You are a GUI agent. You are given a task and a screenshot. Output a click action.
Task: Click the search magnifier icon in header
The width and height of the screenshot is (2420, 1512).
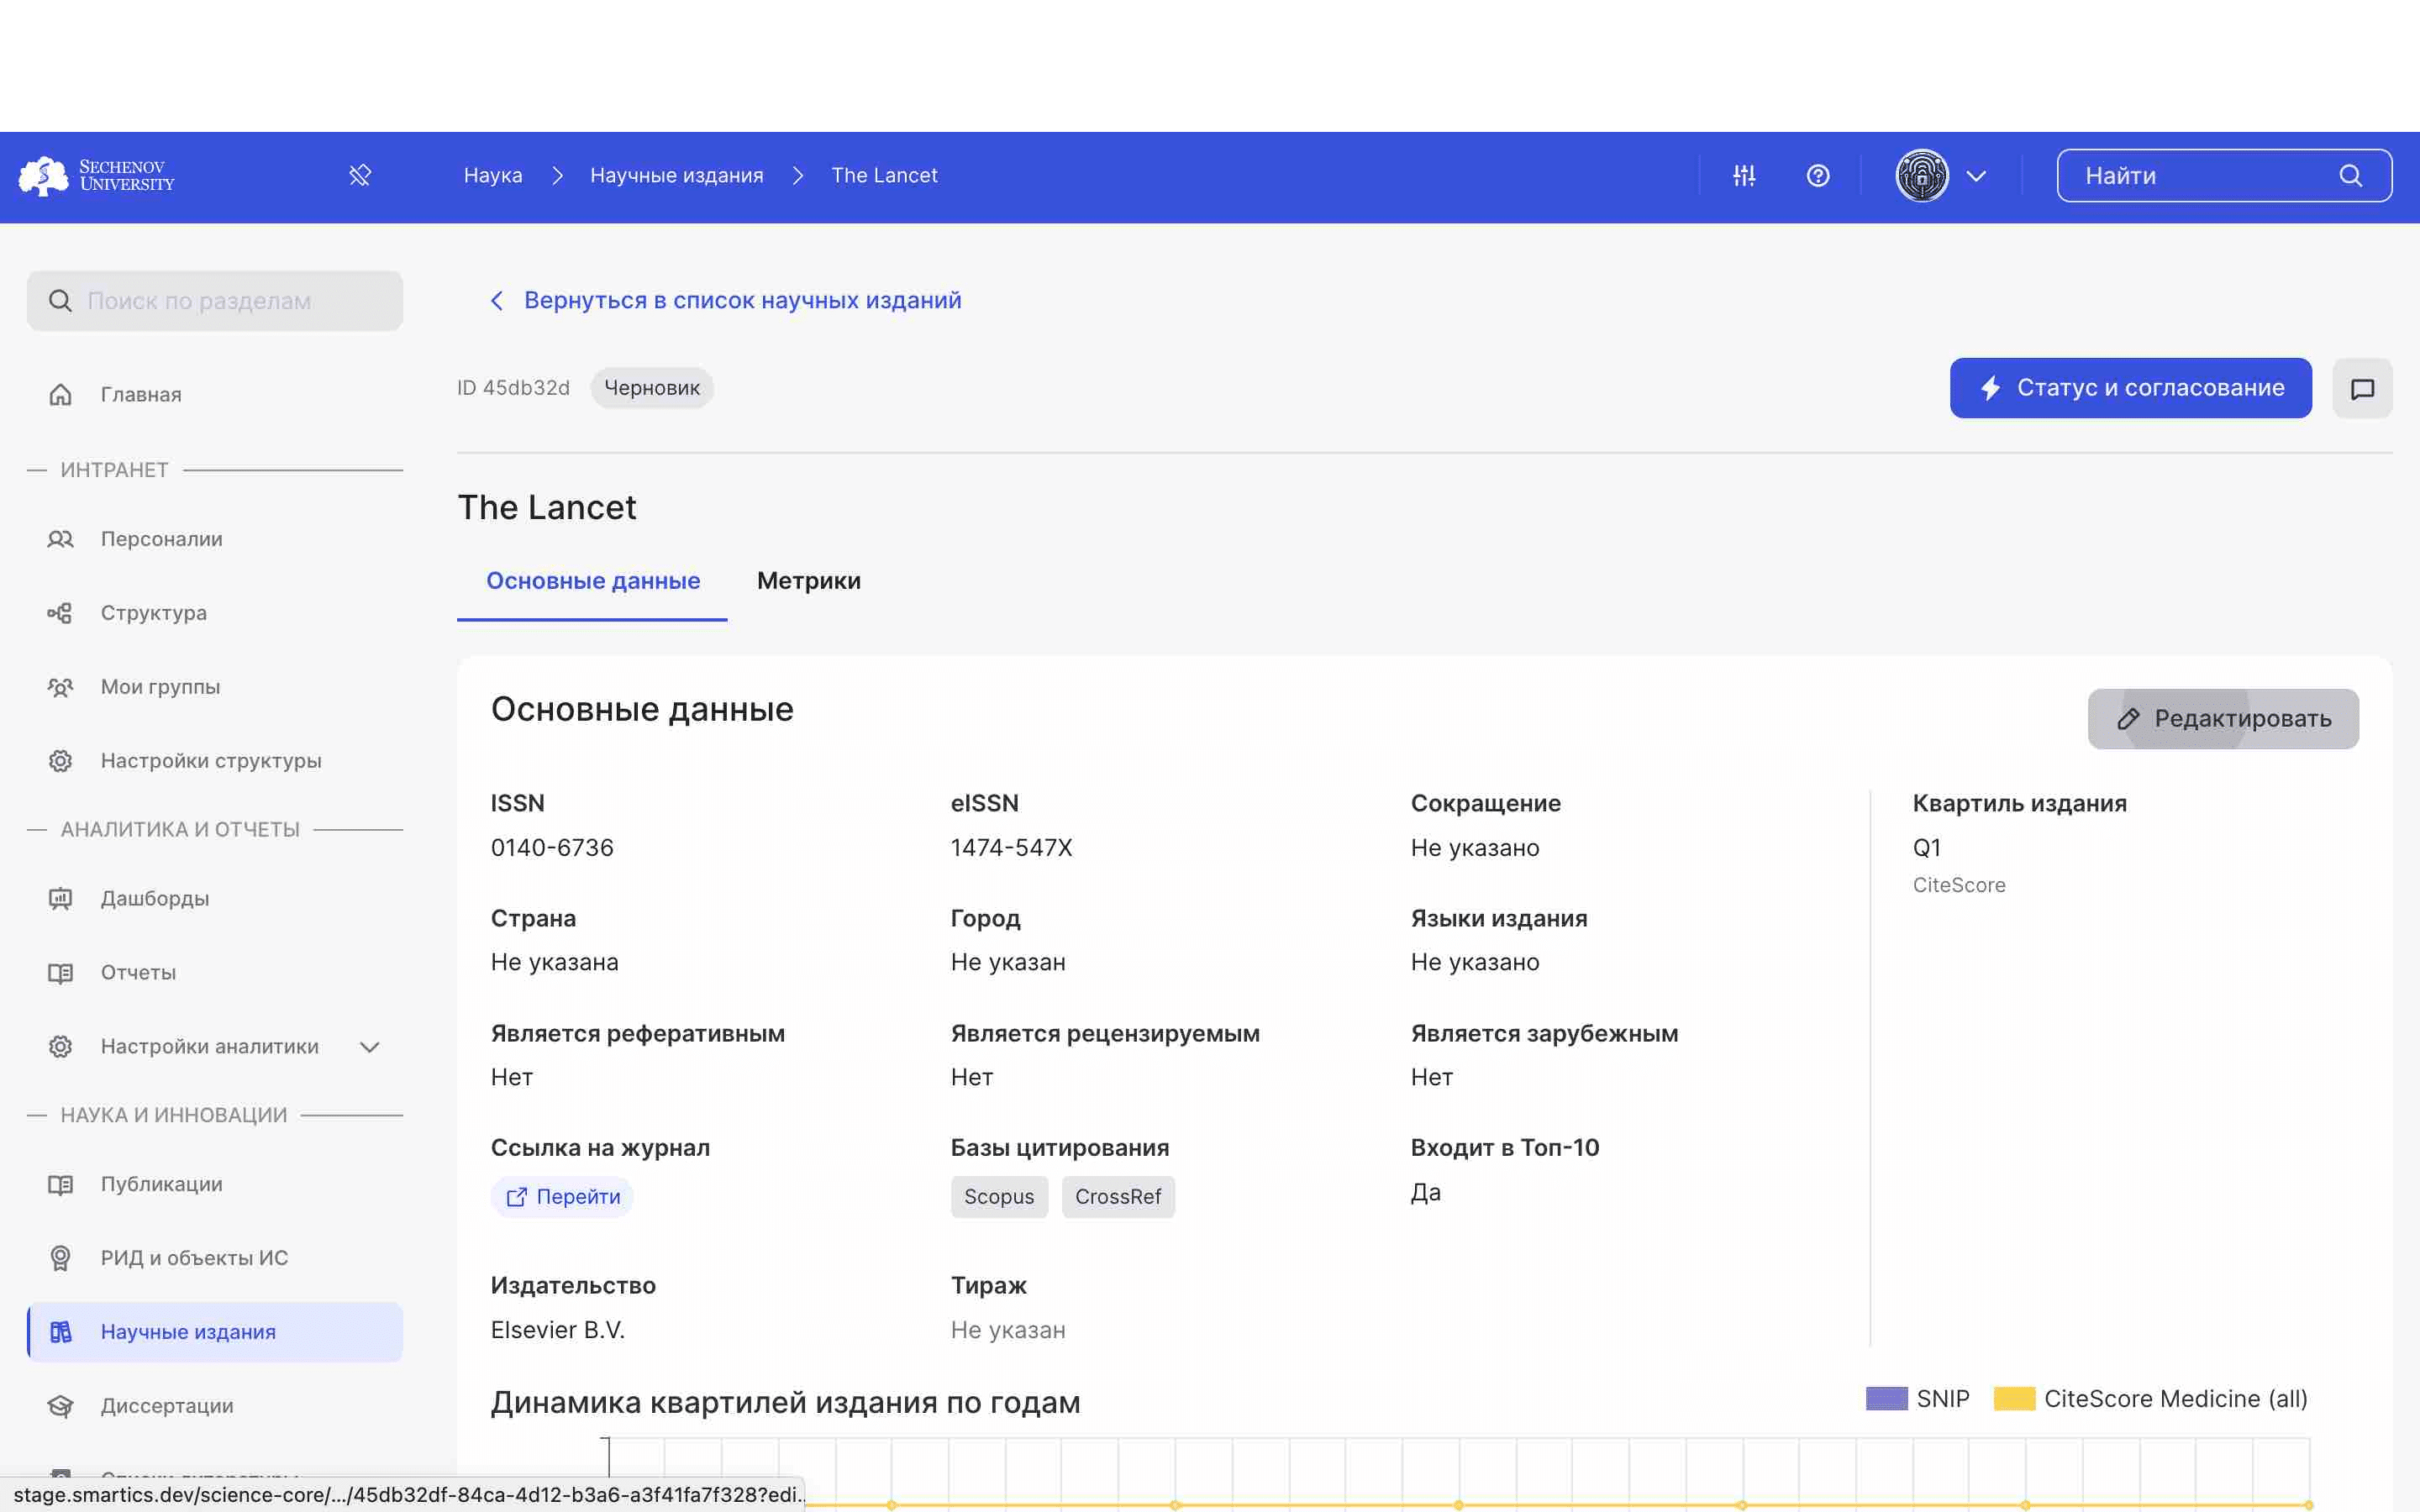click(x=2350, y=176)
